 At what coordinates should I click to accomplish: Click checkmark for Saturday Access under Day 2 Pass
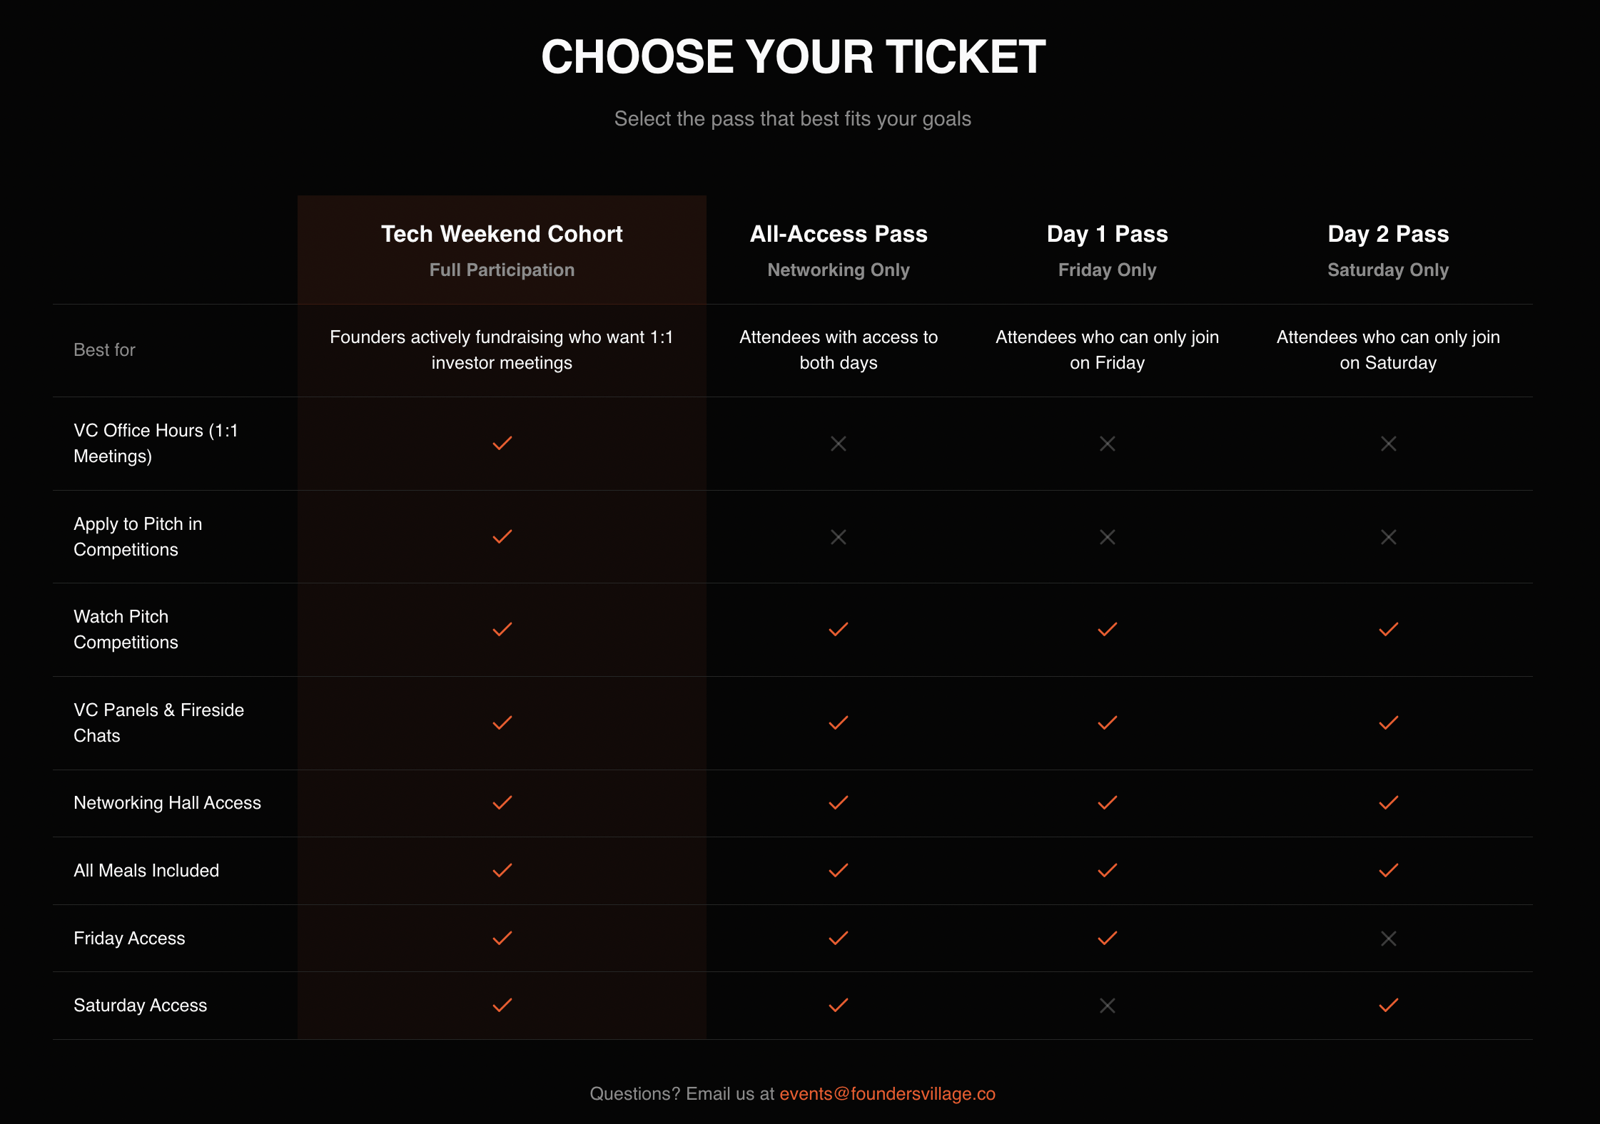click(x=1388, y=1005)
